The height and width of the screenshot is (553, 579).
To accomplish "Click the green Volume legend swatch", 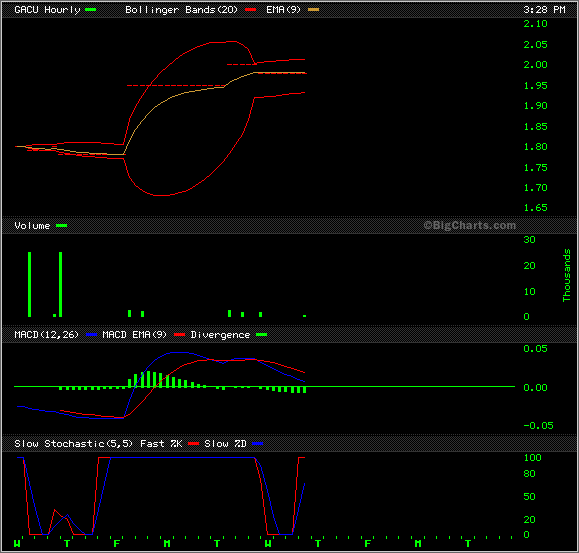I will pos(61,226).
